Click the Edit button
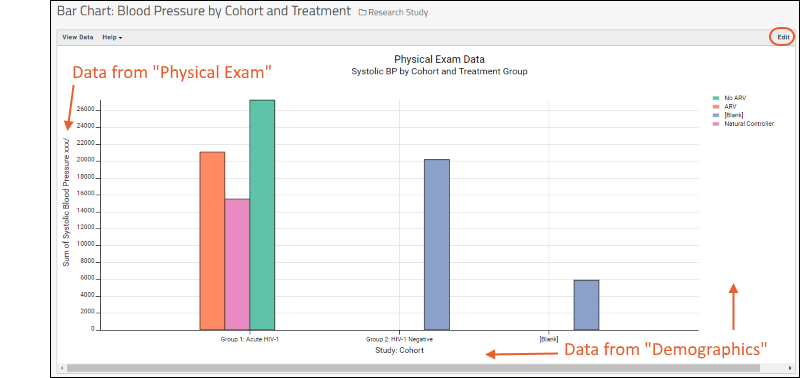This screenshot has height=378, width=800. [x=783, y=37]
